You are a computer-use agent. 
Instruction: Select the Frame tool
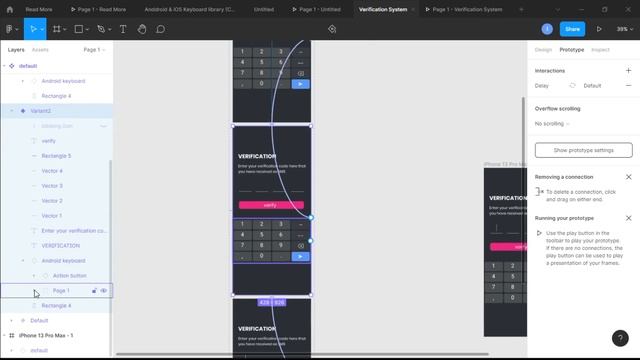point(57,29)
